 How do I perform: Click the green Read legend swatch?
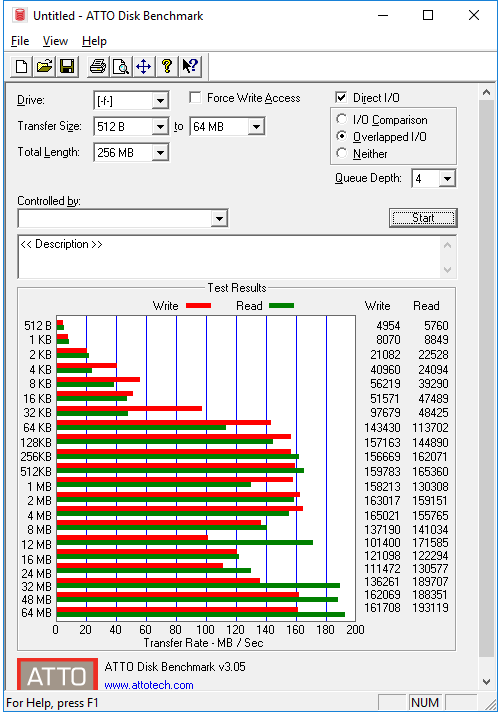[282, 306]
